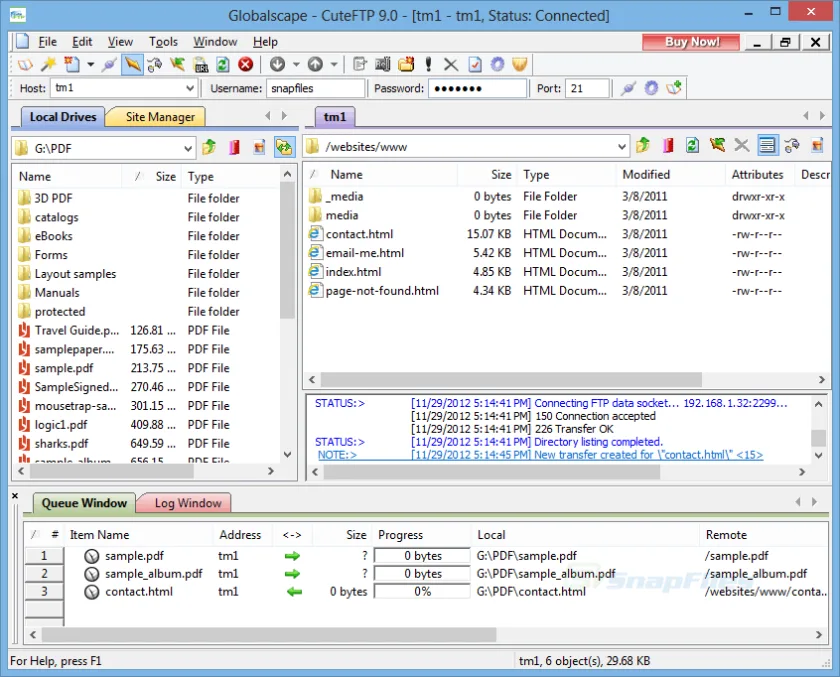
Task: Click the Upload arrow icon in toolbar
Action: pos(315,64)
